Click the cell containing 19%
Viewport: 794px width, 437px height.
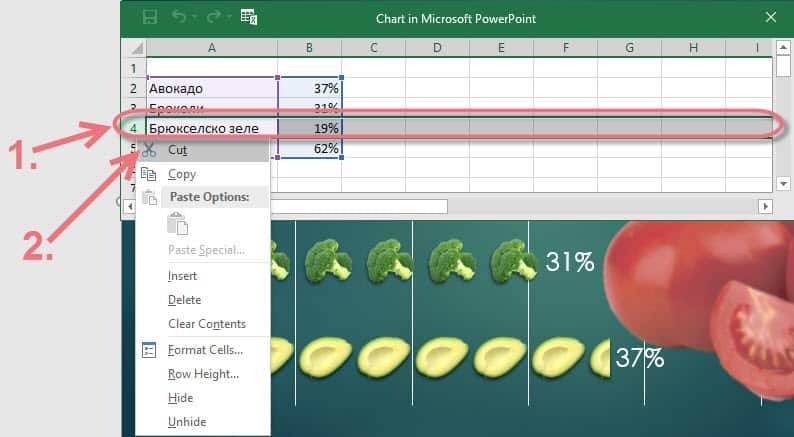point(309,128)
